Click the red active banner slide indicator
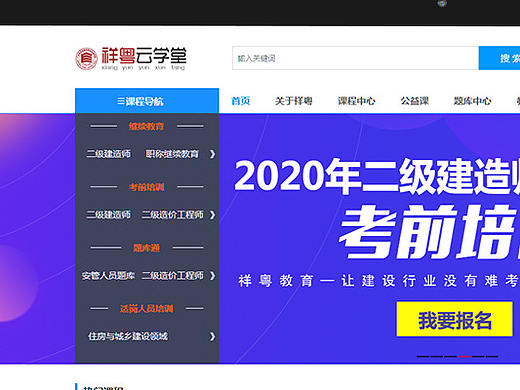 coord(464,357)
